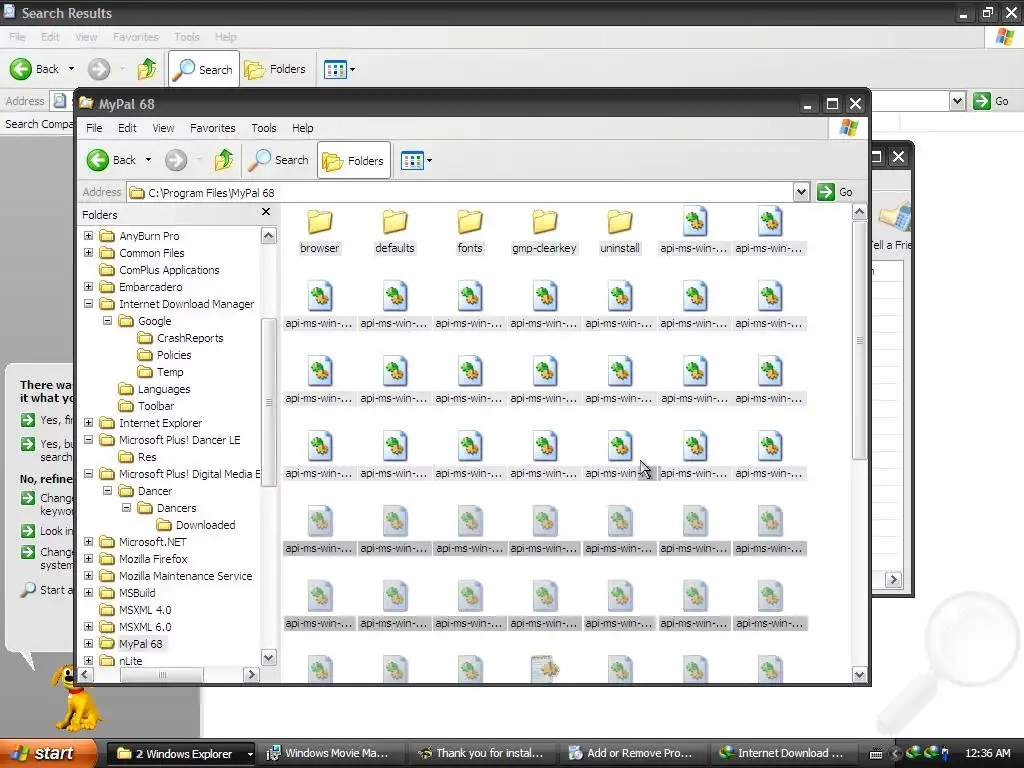Toggle the Folders pane button in MyPal 68

coord(353,160)
